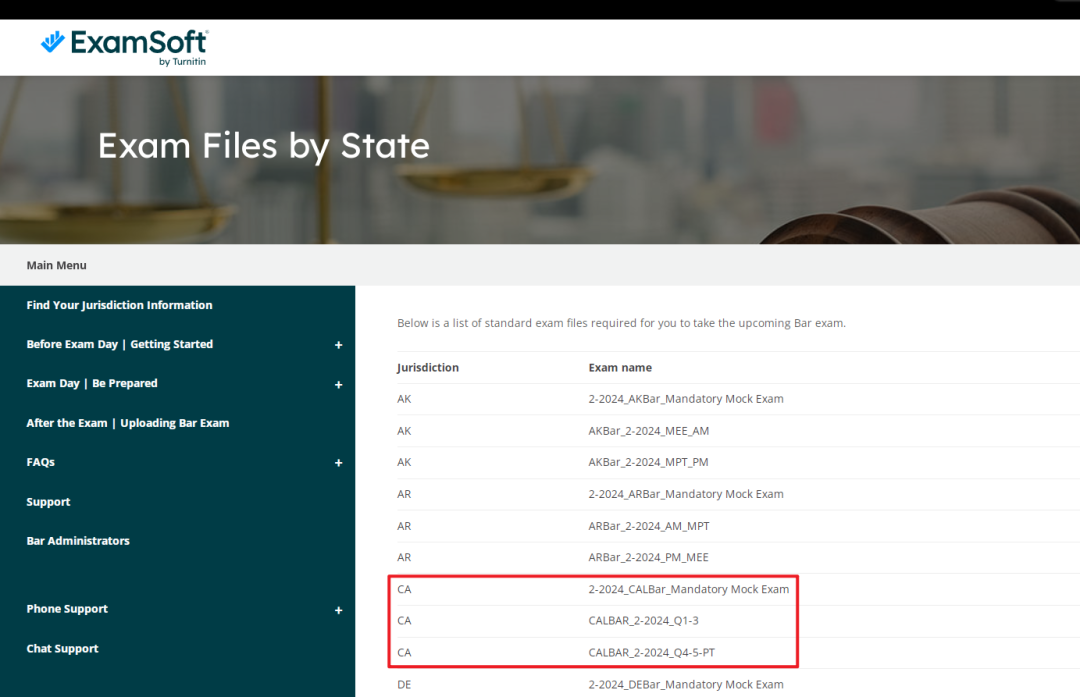Expand the Phone Support plus icon
Screen dimensions: 1080x697
click(x=338, y=610)
